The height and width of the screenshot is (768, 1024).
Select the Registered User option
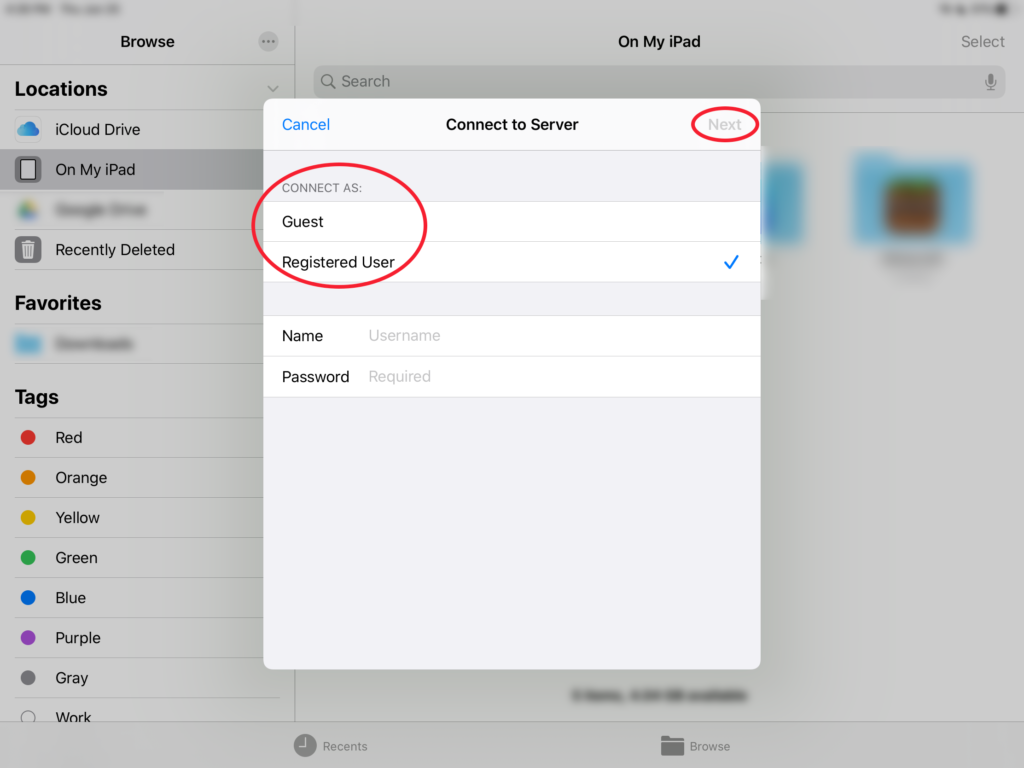pos(511,262)
